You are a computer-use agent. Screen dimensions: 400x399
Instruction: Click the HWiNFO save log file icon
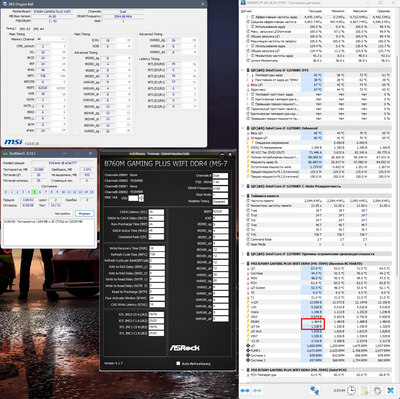[365, 390]
